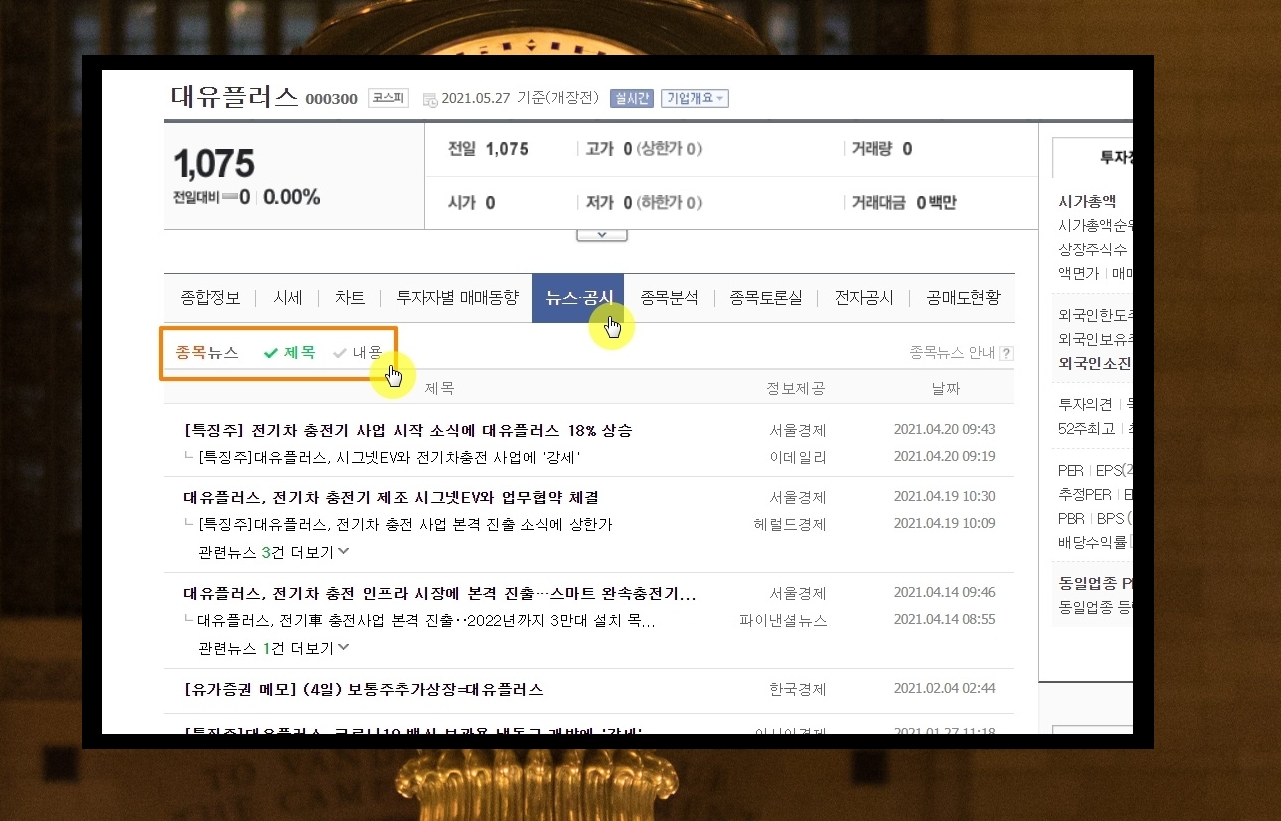
Task: Click the 헤럴드경제 source name
Action: click(790, 523)
